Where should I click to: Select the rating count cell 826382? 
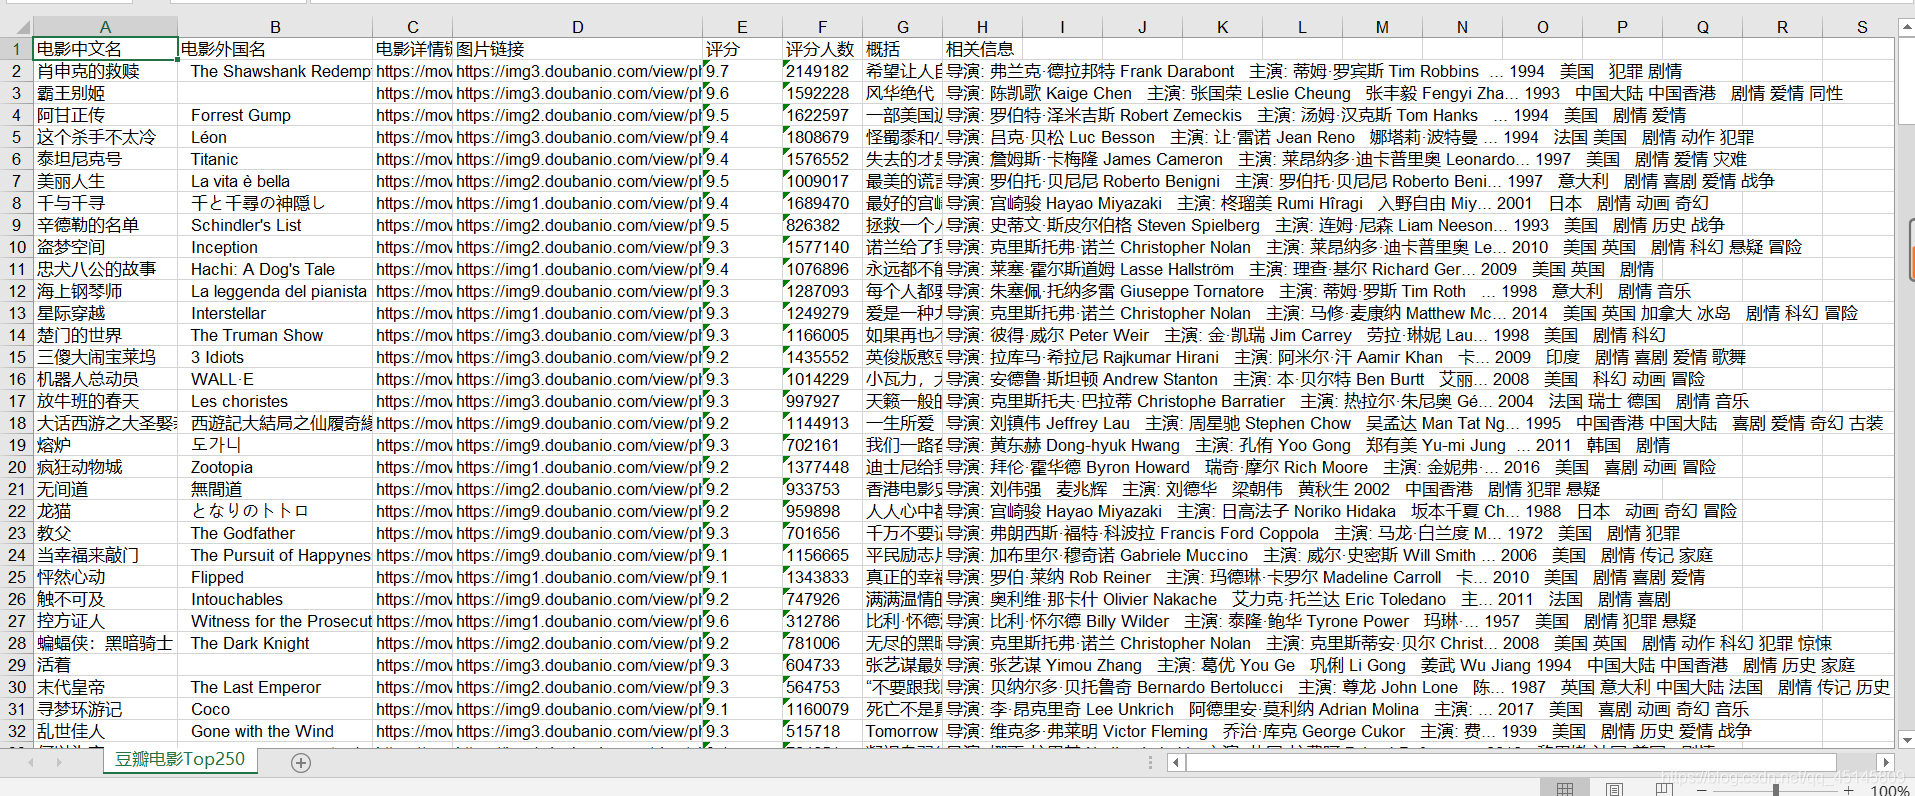822,225
